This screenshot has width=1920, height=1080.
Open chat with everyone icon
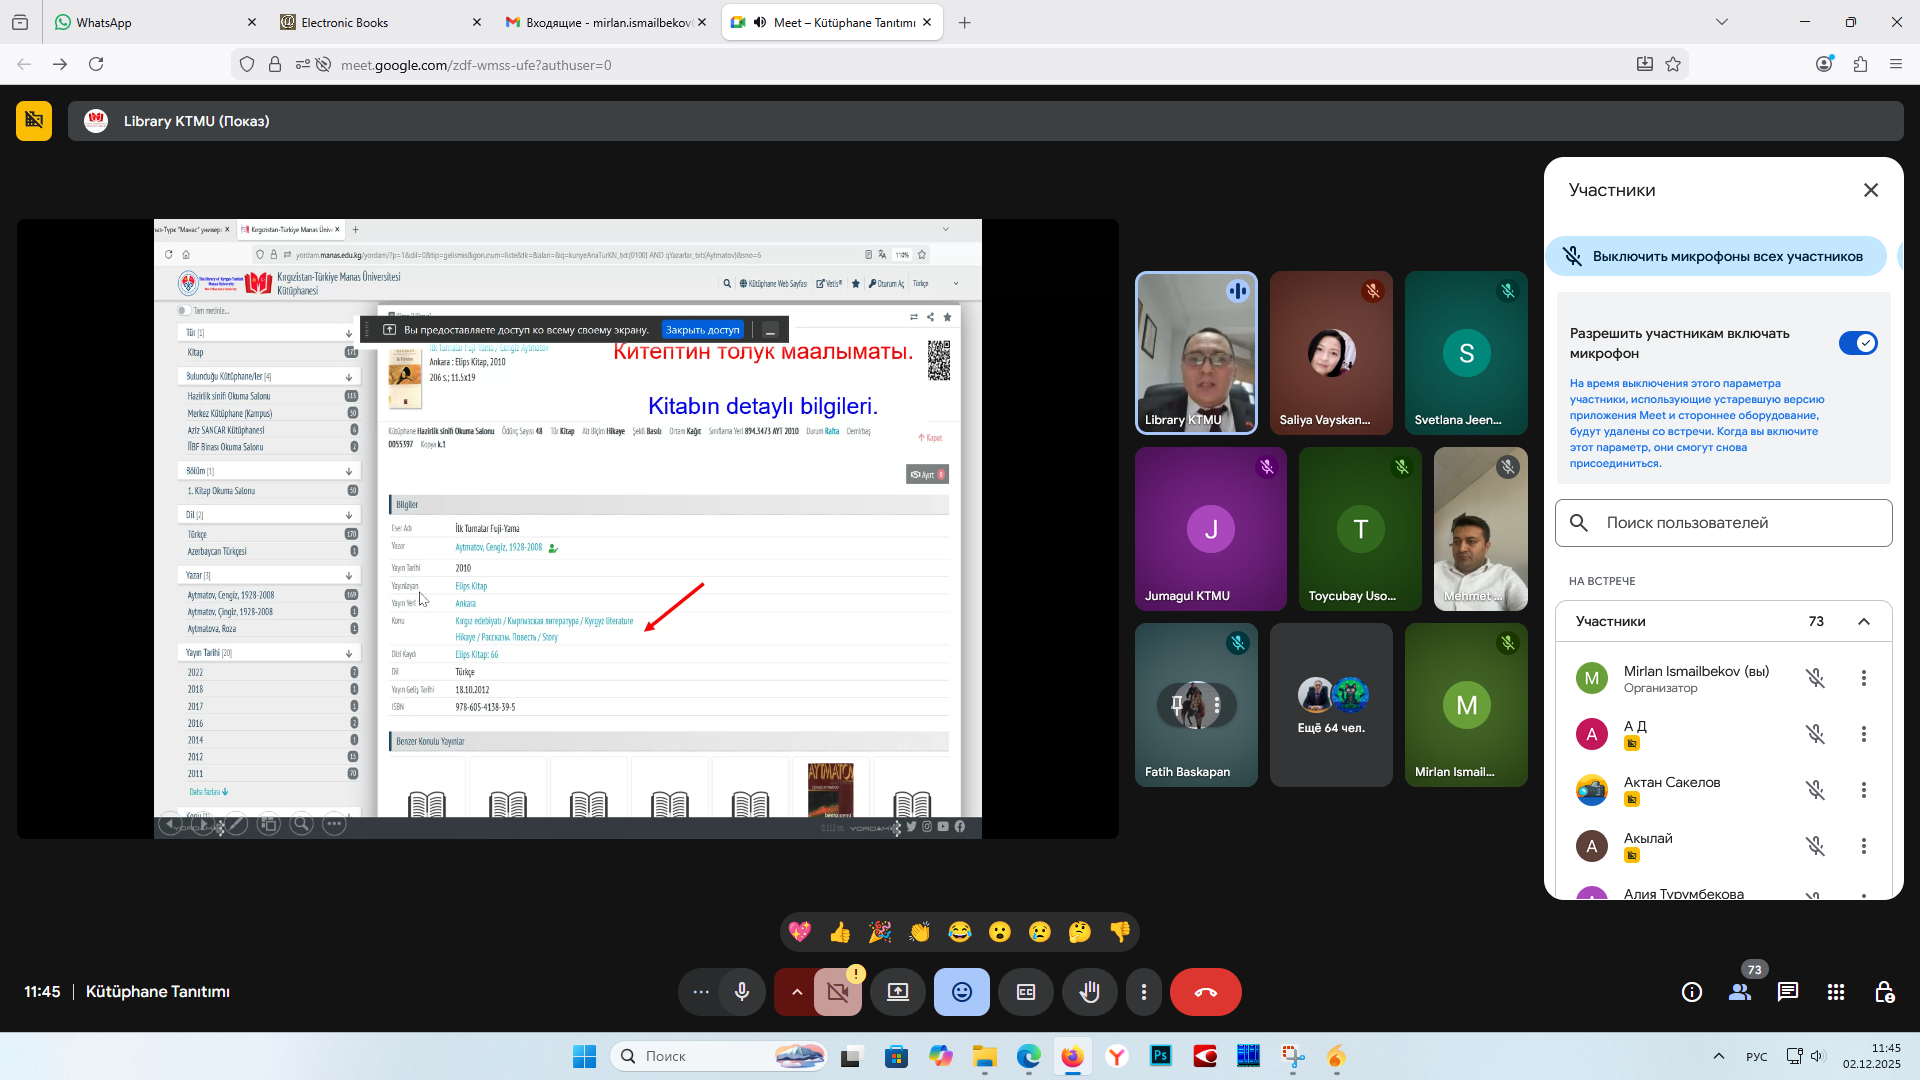[x=1788, y=992]
